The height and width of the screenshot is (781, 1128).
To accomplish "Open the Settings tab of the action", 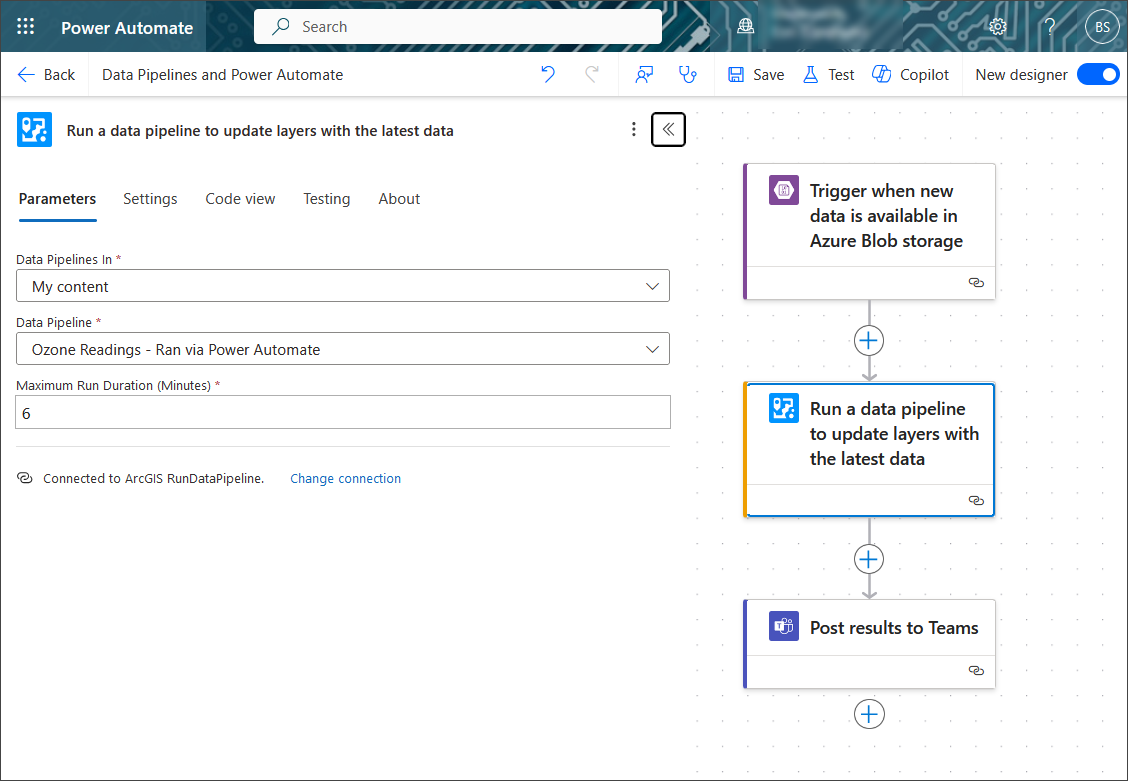I will (150, 198).
